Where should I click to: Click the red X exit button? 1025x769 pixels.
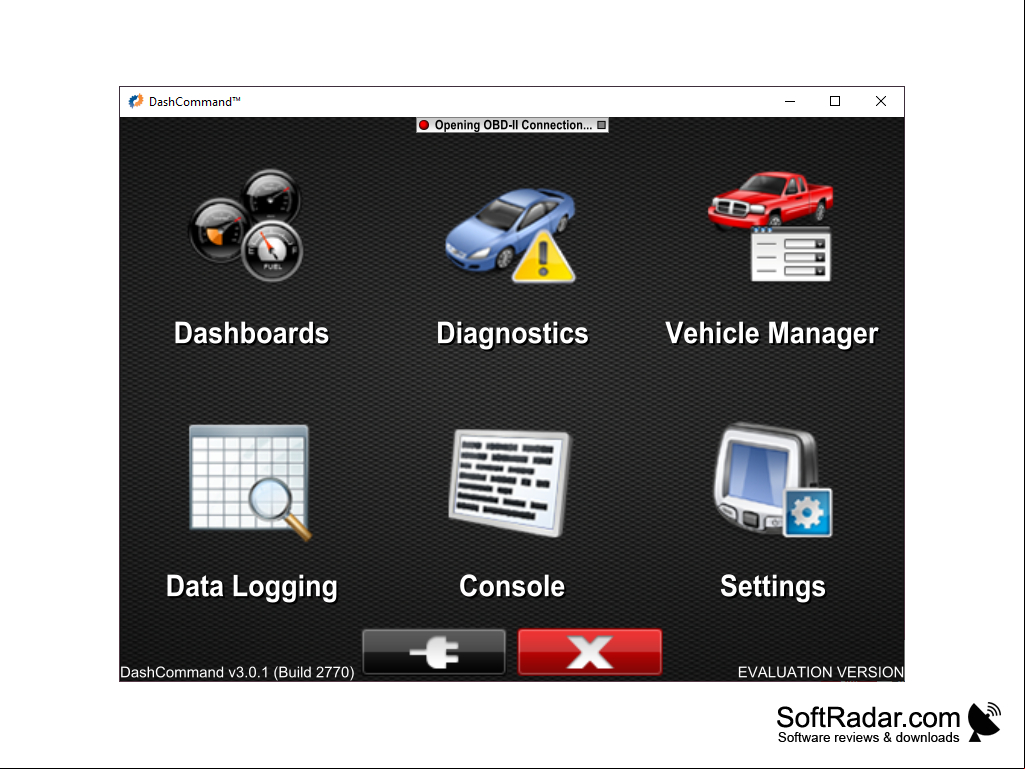tap(590, 652)
